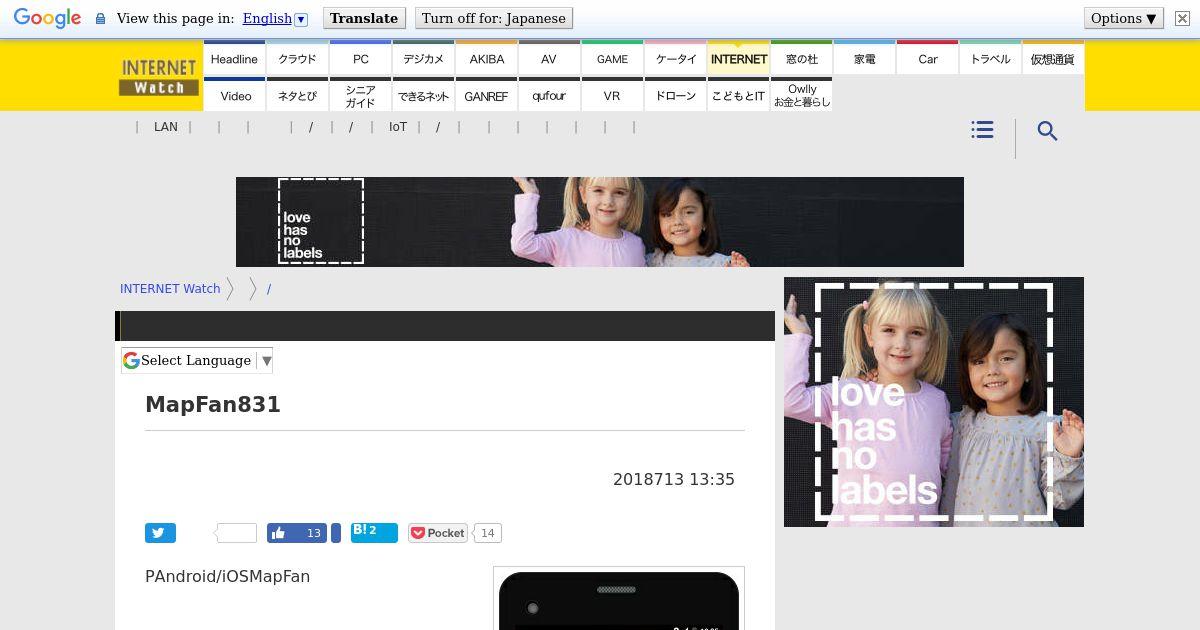Open the search magnifier icon
This screenshot has width=1200, height=630.
pyautogui.click(x=1047, y=131)
